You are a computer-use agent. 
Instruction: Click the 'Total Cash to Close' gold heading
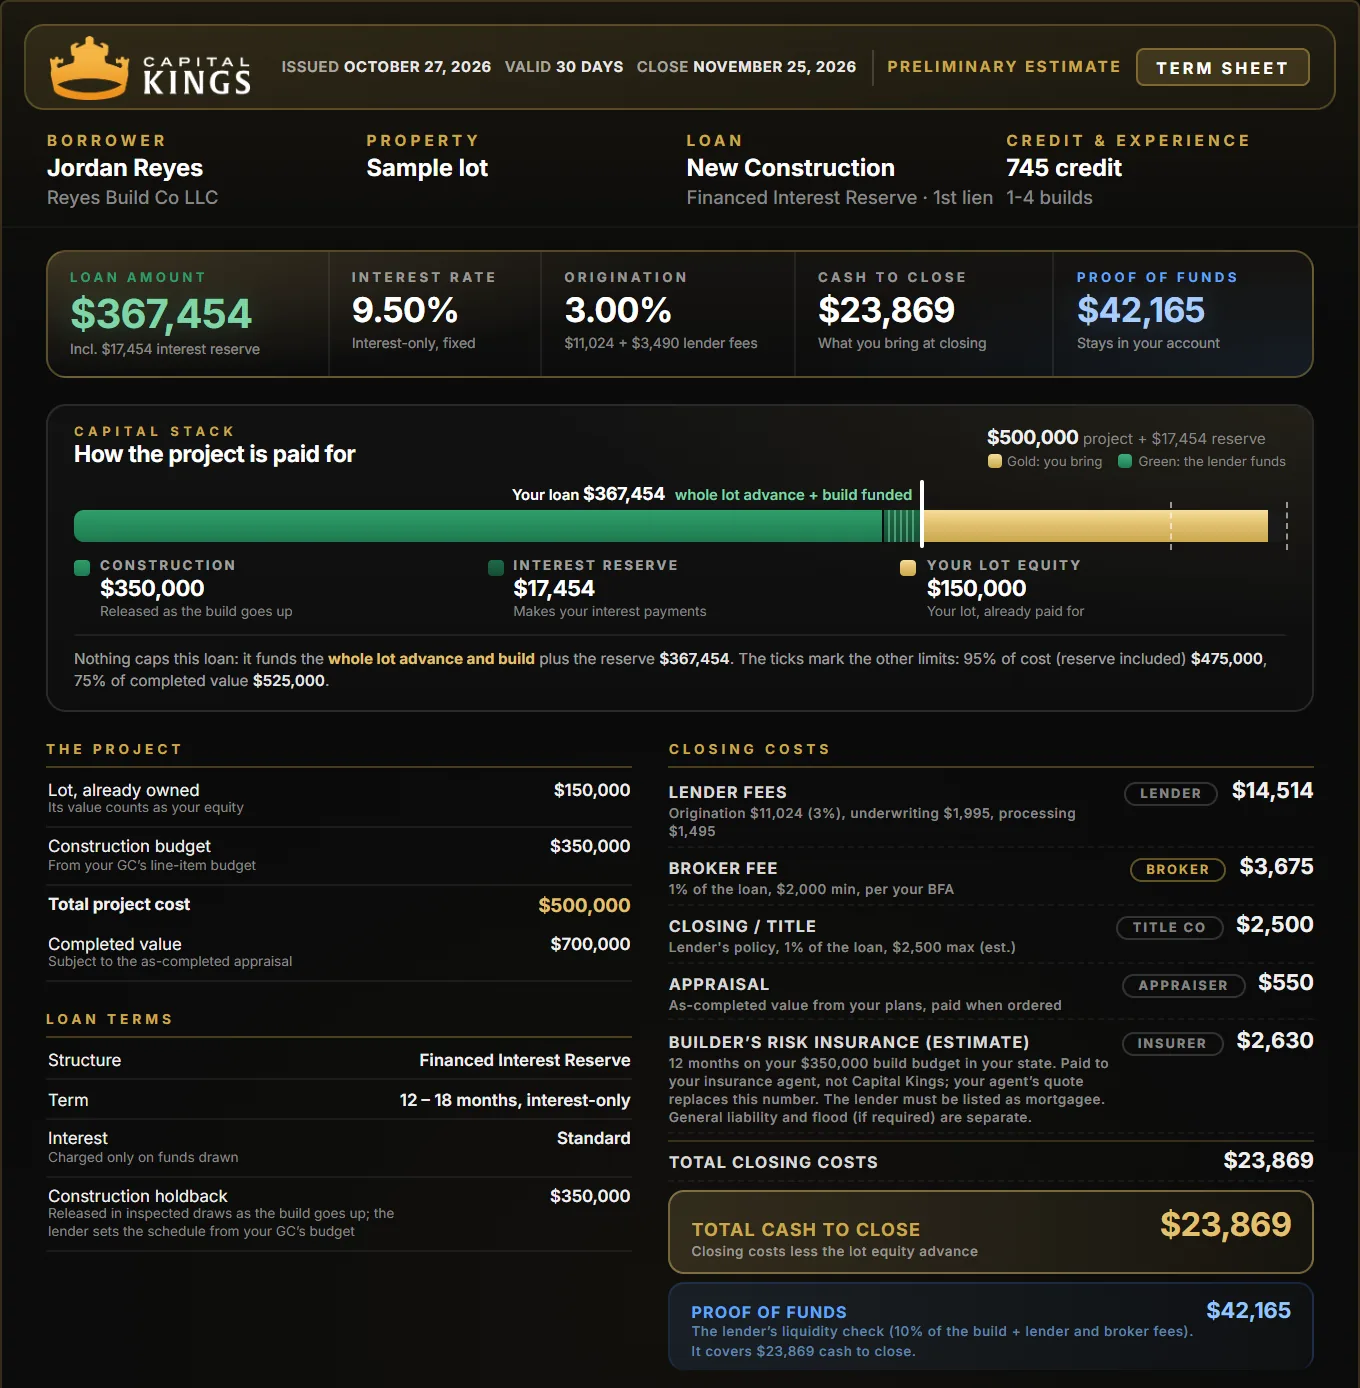coord(806,1229)
